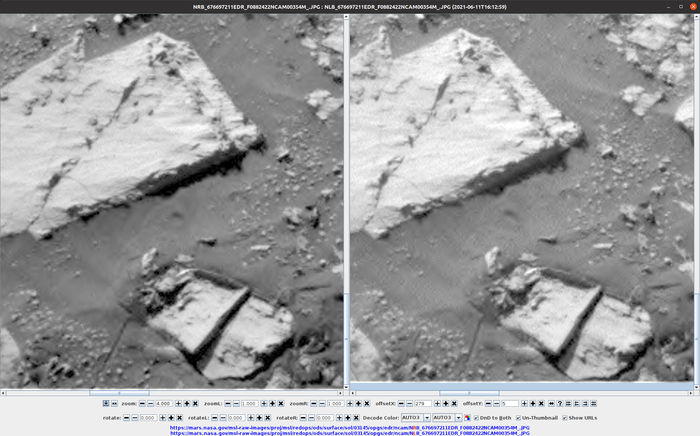Viewport: 700px width, 436px height.
Task: Reset zoomL with its X button
Action: point(281,403)
